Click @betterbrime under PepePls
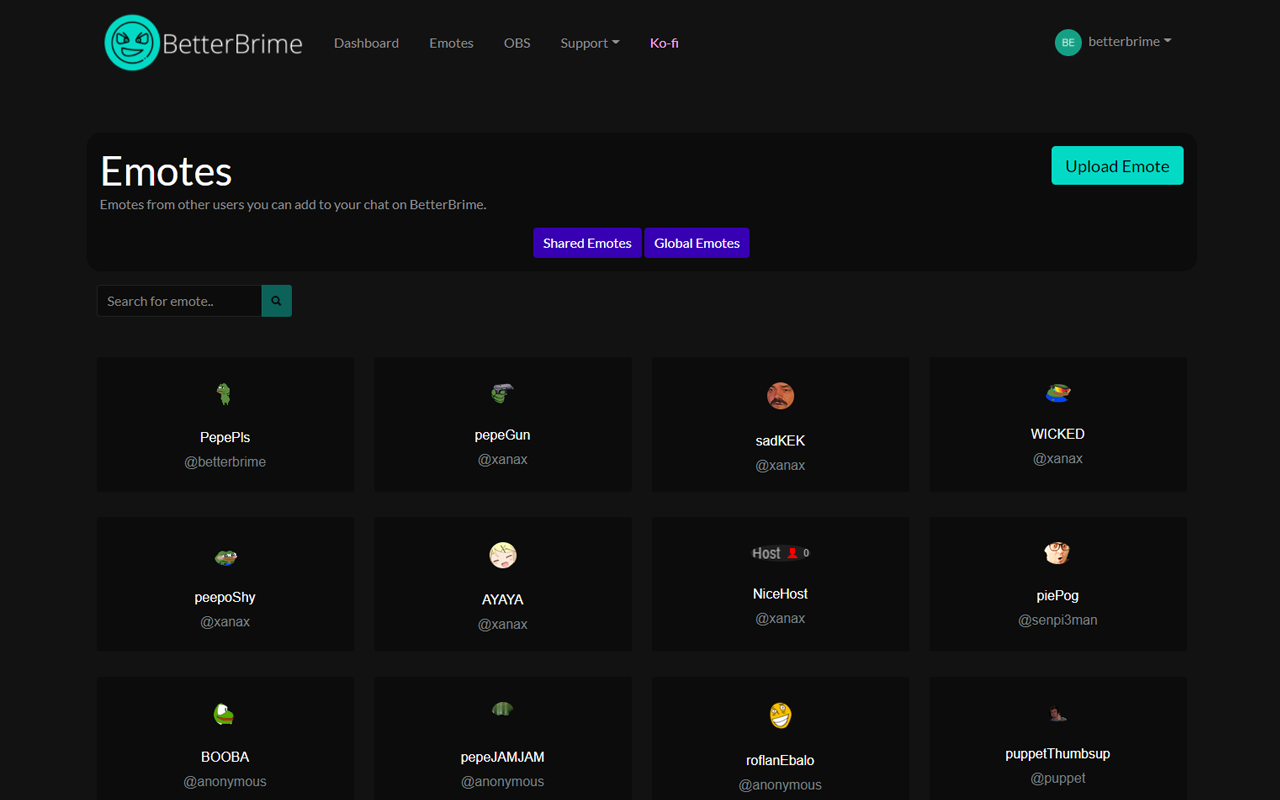Screen dimensions: 1280x800 pos(225,462)
